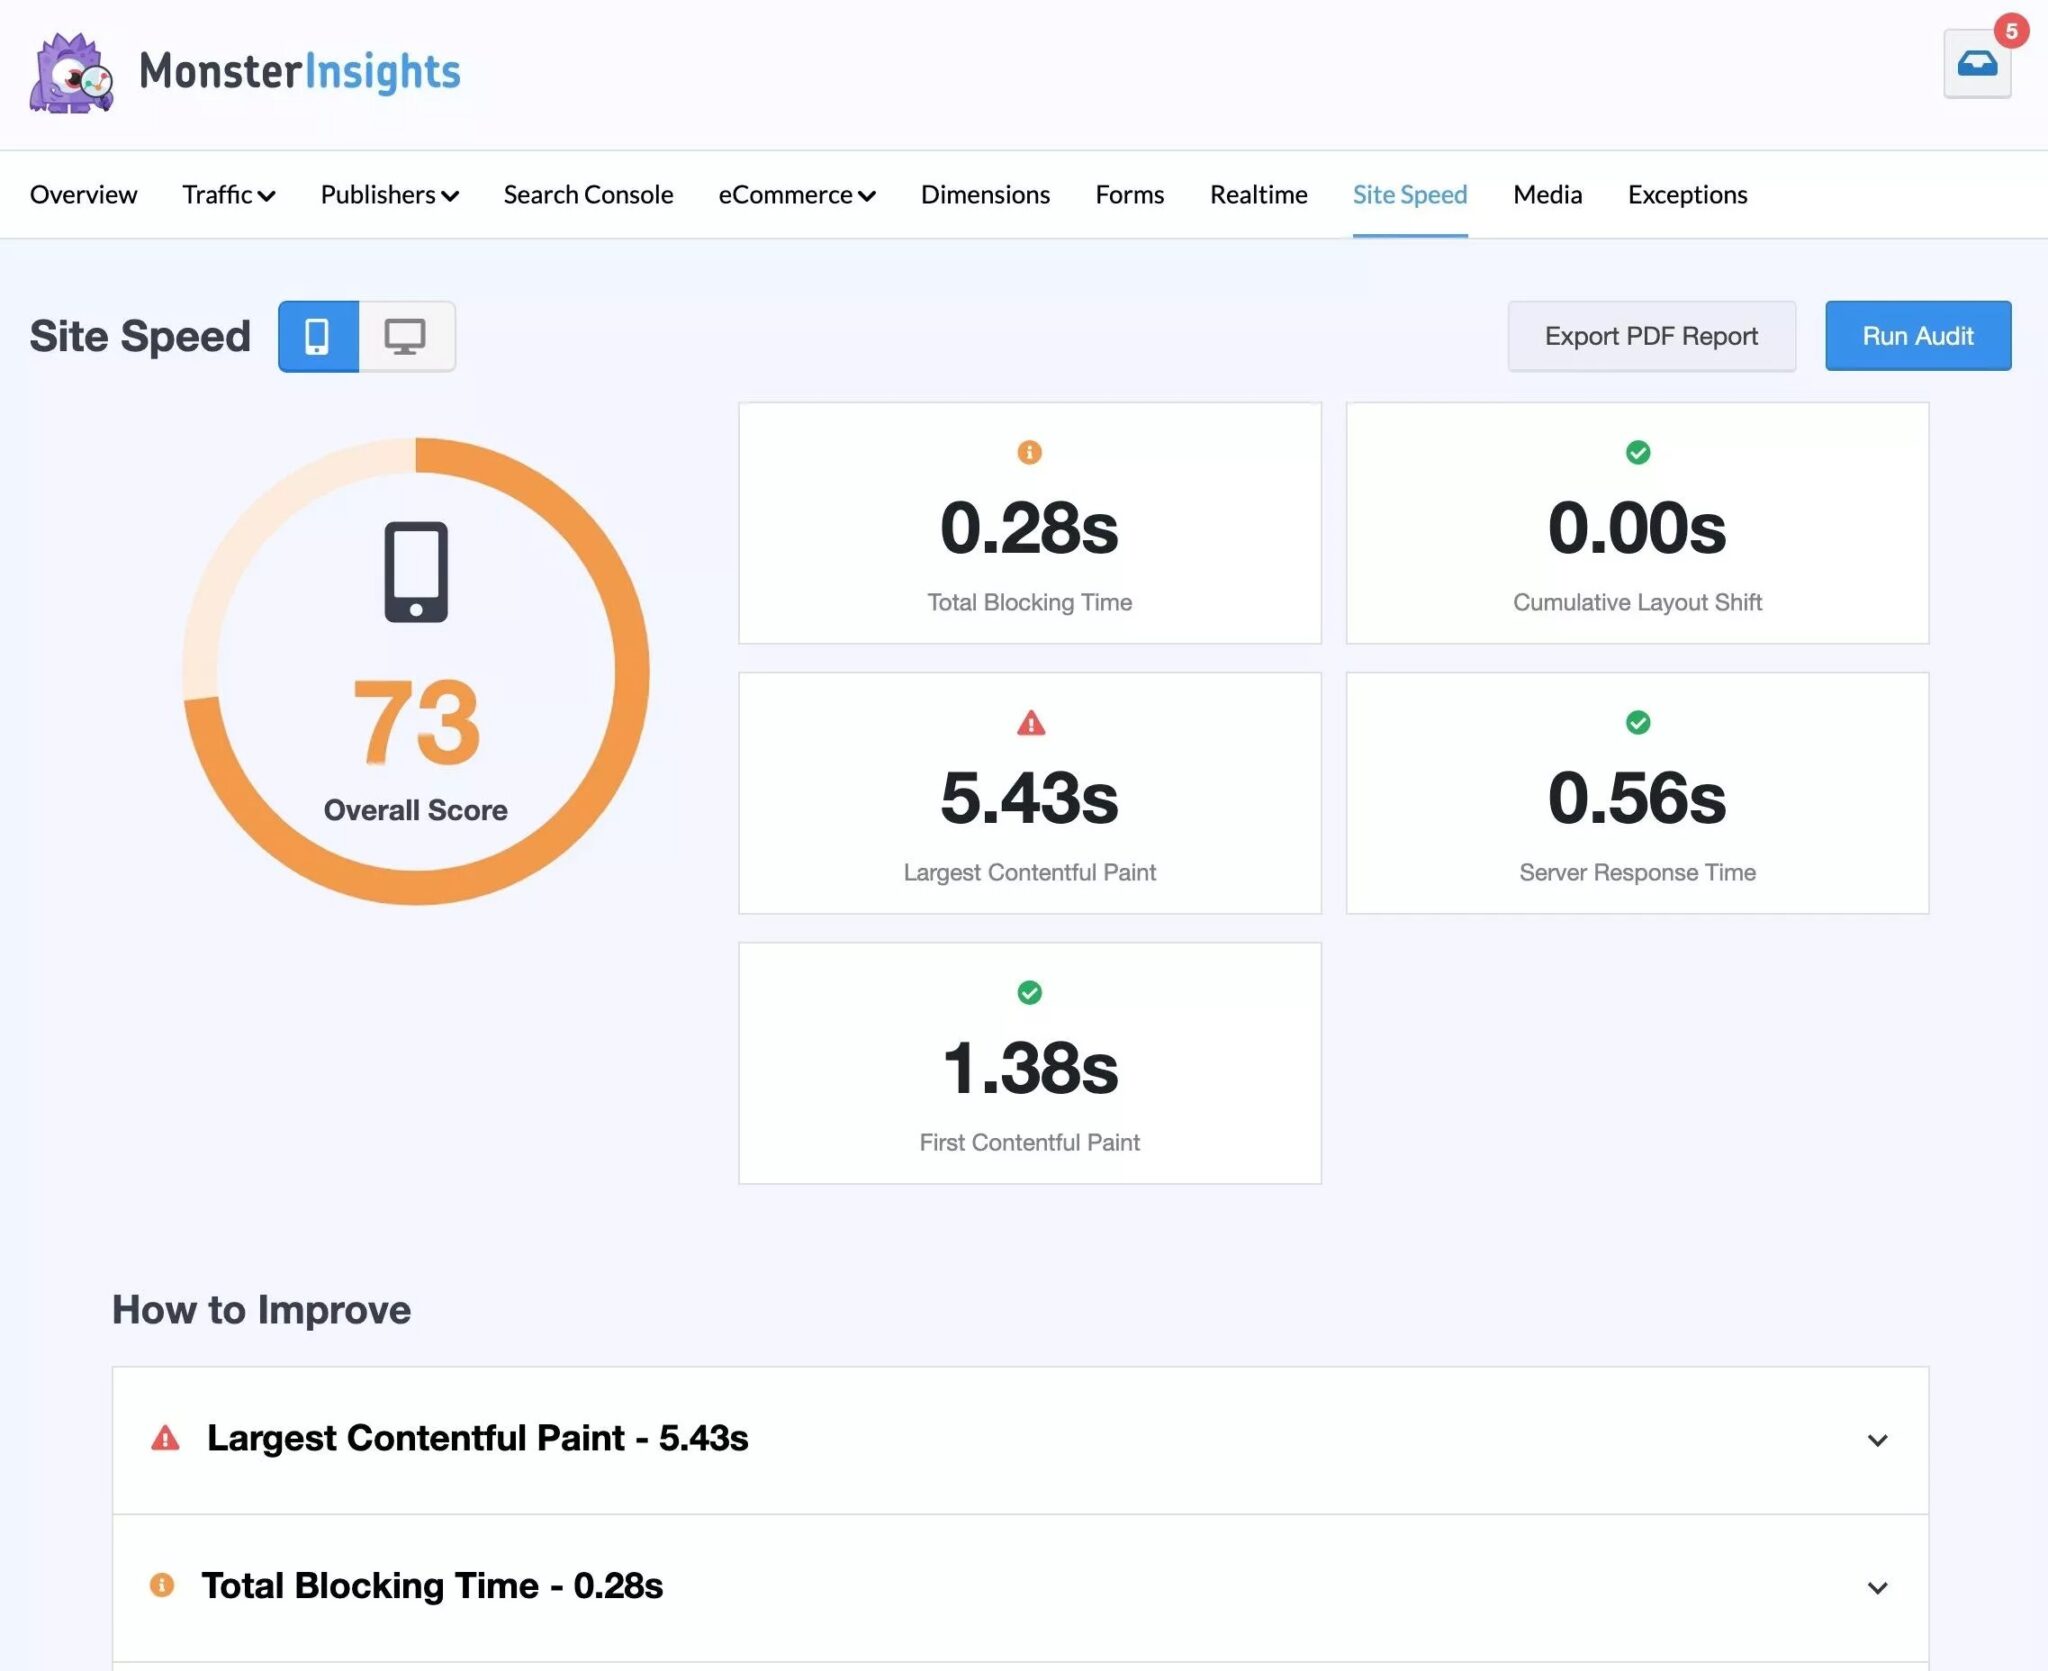This screenshot has width=2048, height=1671.
Task: Click the warning icon above Largest Contentful Paint
Action: coord(1029,724)
